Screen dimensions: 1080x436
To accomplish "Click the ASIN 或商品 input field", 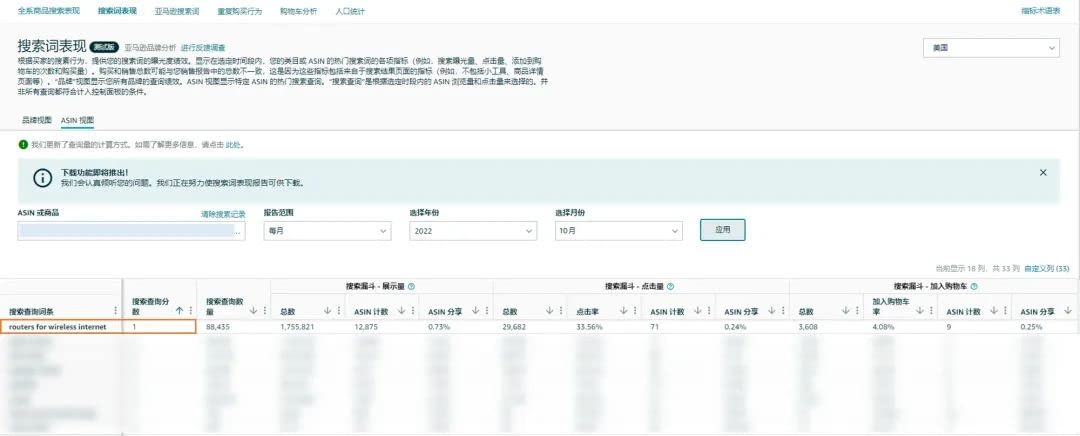I will (130, 231).
